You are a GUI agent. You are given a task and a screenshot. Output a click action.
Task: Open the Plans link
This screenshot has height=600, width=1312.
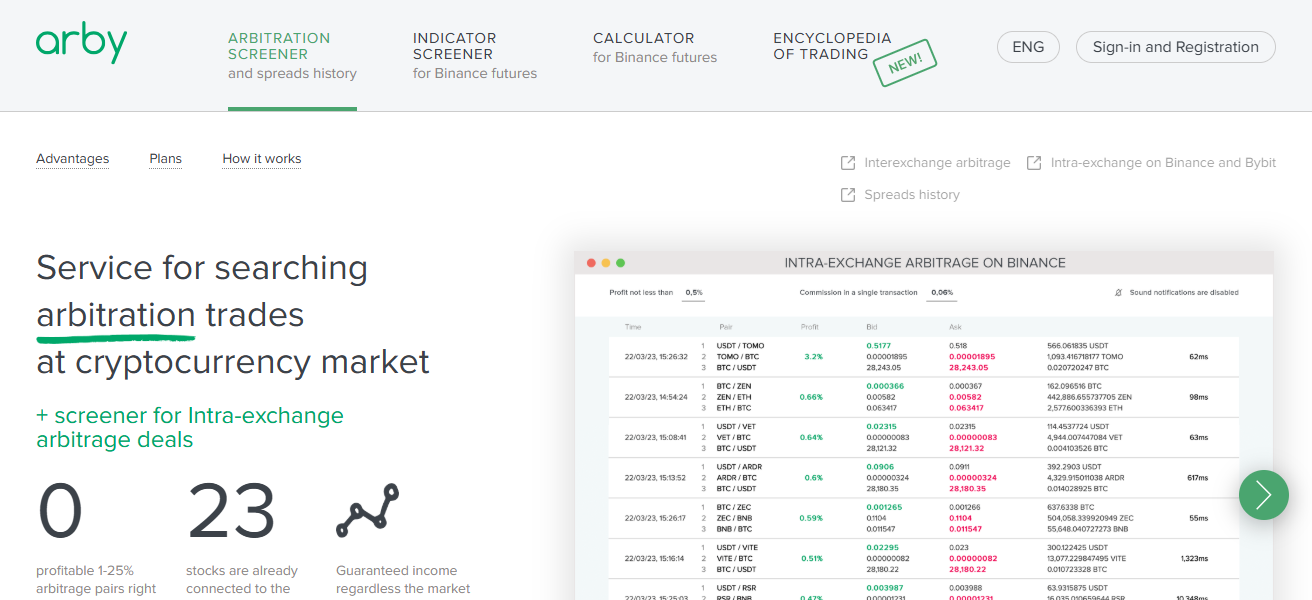pyautogui.click(x=165, y=159)
